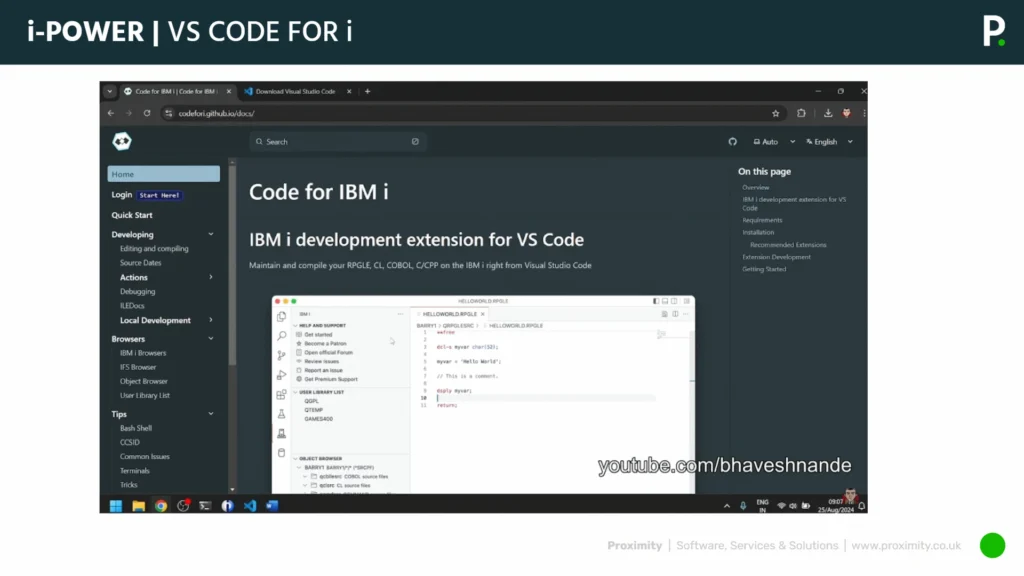Click the Explorer files icon in VS Code screenshot
This screenshot has height=576, width=1024.
pyautogui.click(x=281, y=316)
